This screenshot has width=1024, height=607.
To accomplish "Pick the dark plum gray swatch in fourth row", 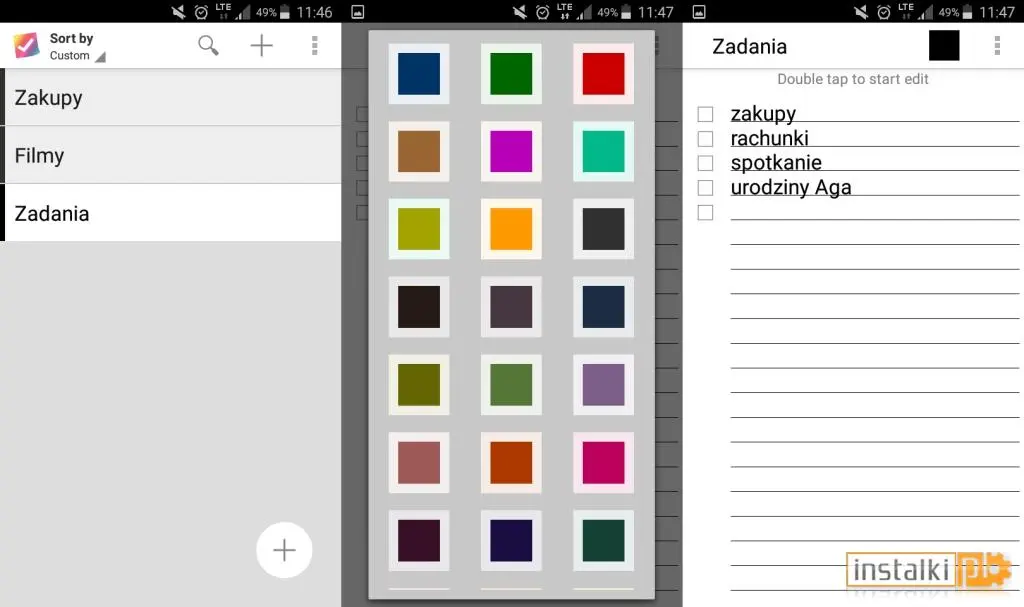I will click(x=511, y=306).
